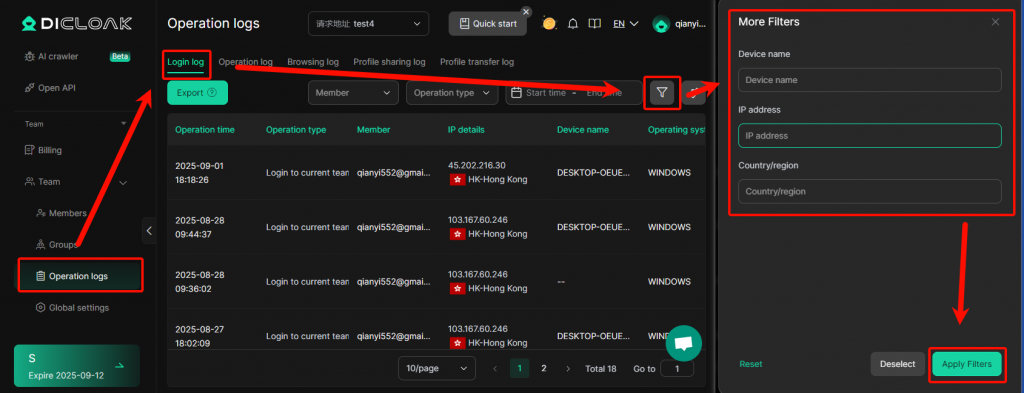Click the green chat support bubble
This screenshot has width=1024, height=393.
click(683, 343)
